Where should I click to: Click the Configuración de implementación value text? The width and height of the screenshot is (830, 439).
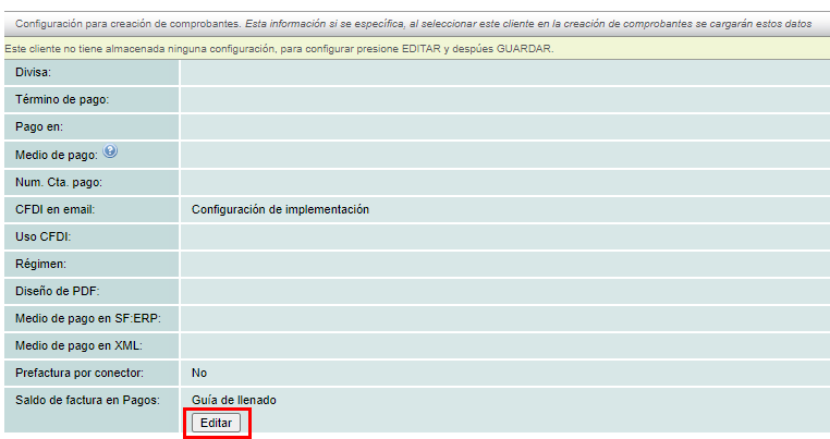coord(280,209)
